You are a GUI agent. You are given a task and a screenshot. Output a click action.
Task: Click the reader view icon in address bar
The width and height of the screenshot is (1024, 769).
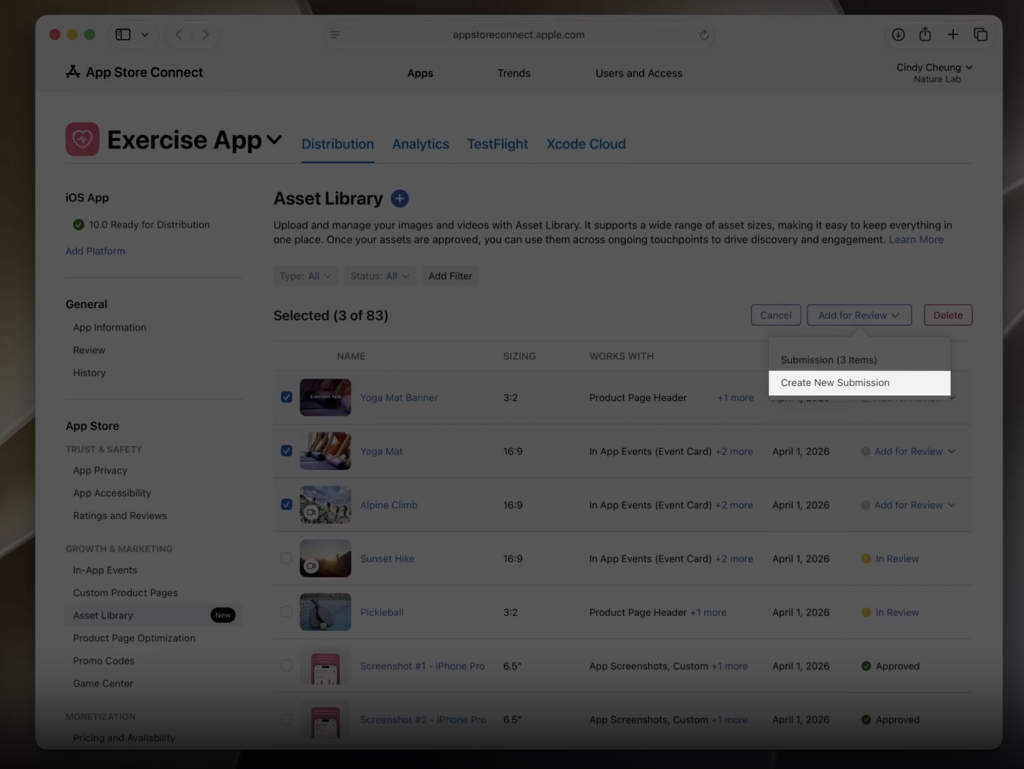click(x=335, y=35)
